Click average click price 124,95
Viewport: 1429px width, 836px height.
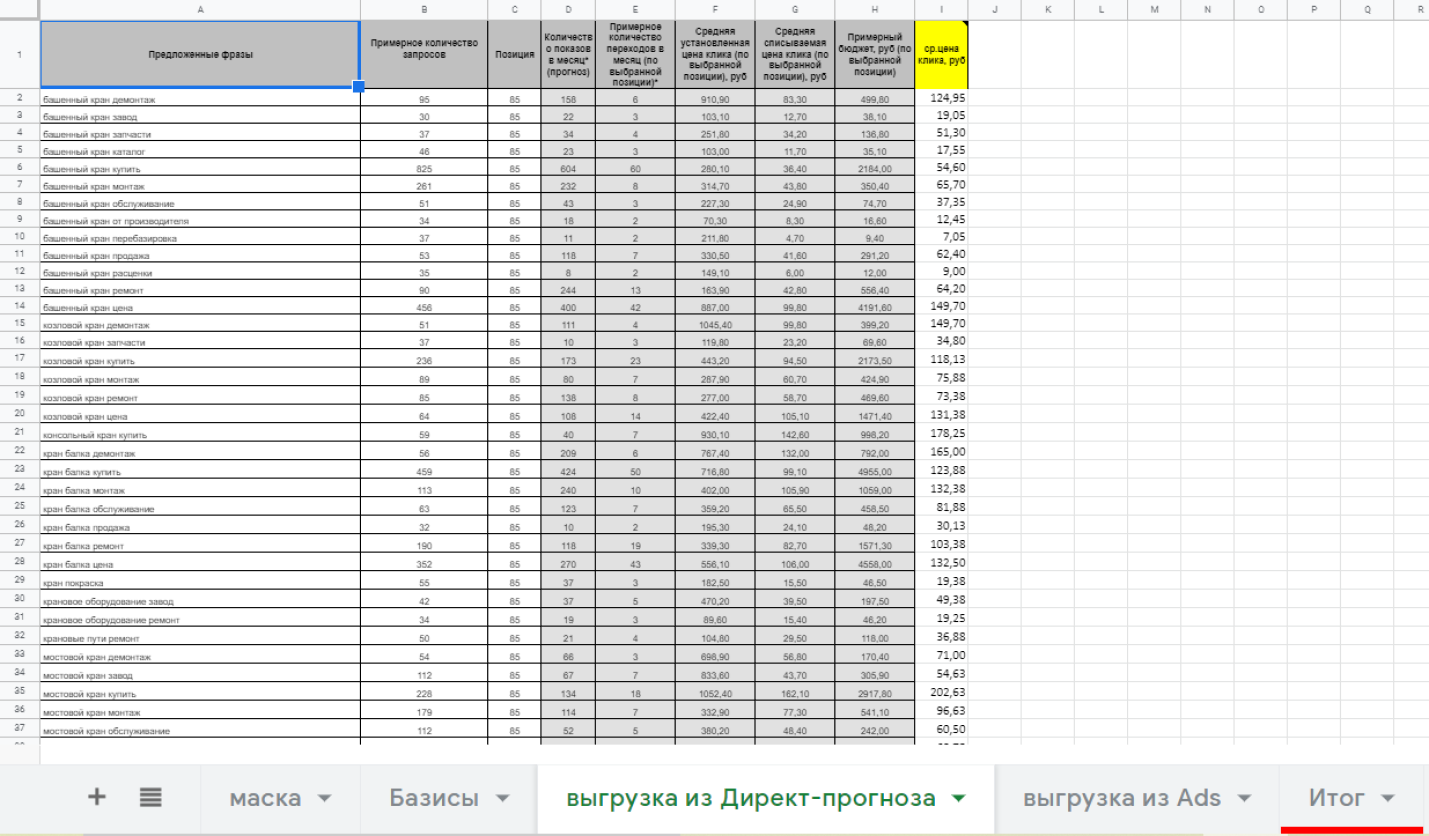(941, 98)
